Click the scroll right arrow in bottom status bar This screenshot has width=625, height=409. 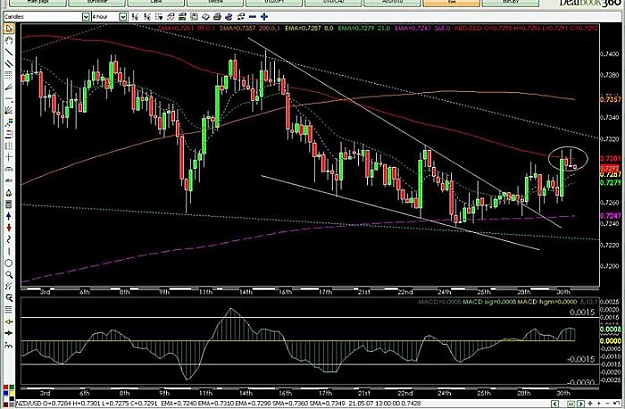[582, 403]
